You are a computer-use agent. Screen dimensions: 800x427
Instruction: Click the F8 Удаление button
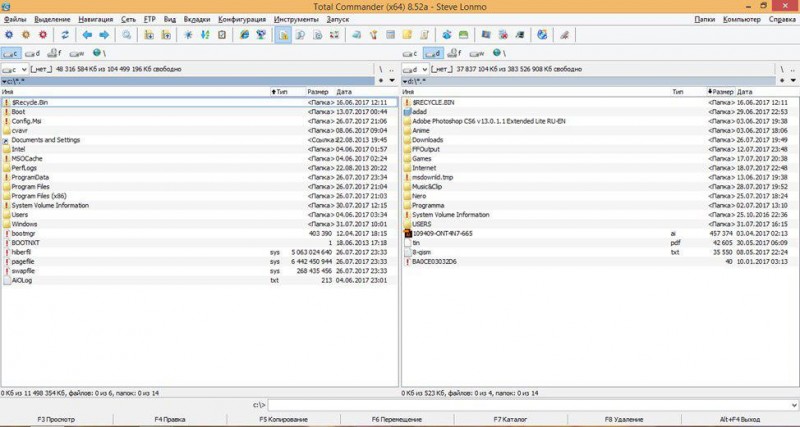624,419
